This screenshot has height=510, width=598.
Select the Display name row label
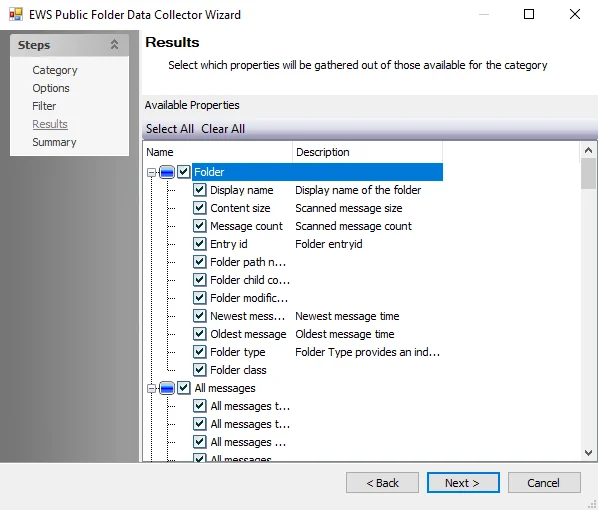point(242,190)
